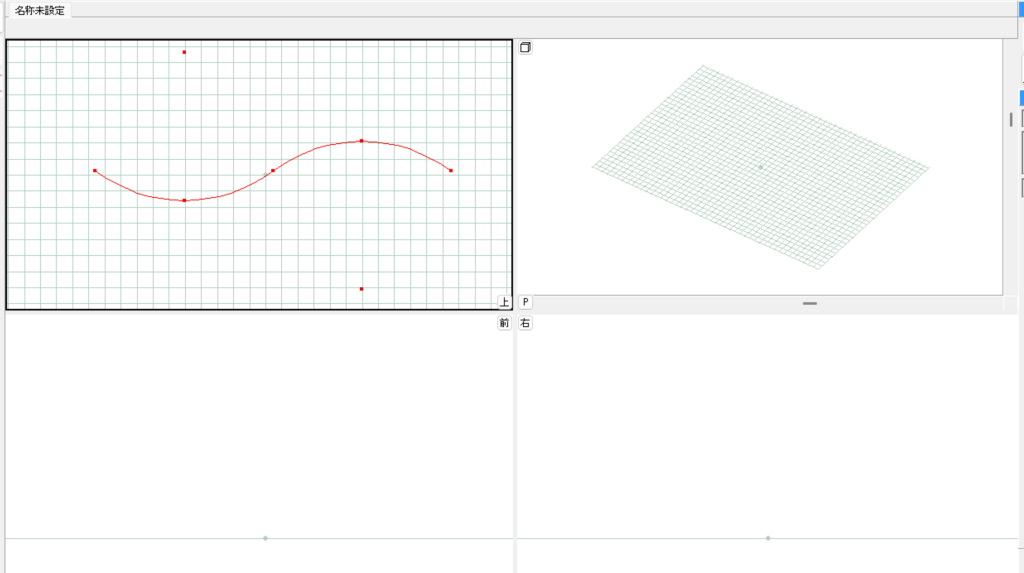Screen dimensions: 1024x573
Task: Click the red tangent handle above the curve
Action: coord(184,52)
